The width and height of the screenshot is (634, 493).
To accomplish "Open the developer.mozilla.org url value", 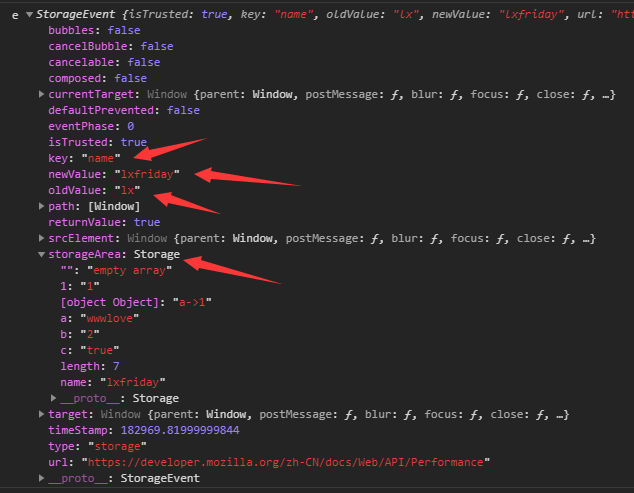I will click(285, 462).
